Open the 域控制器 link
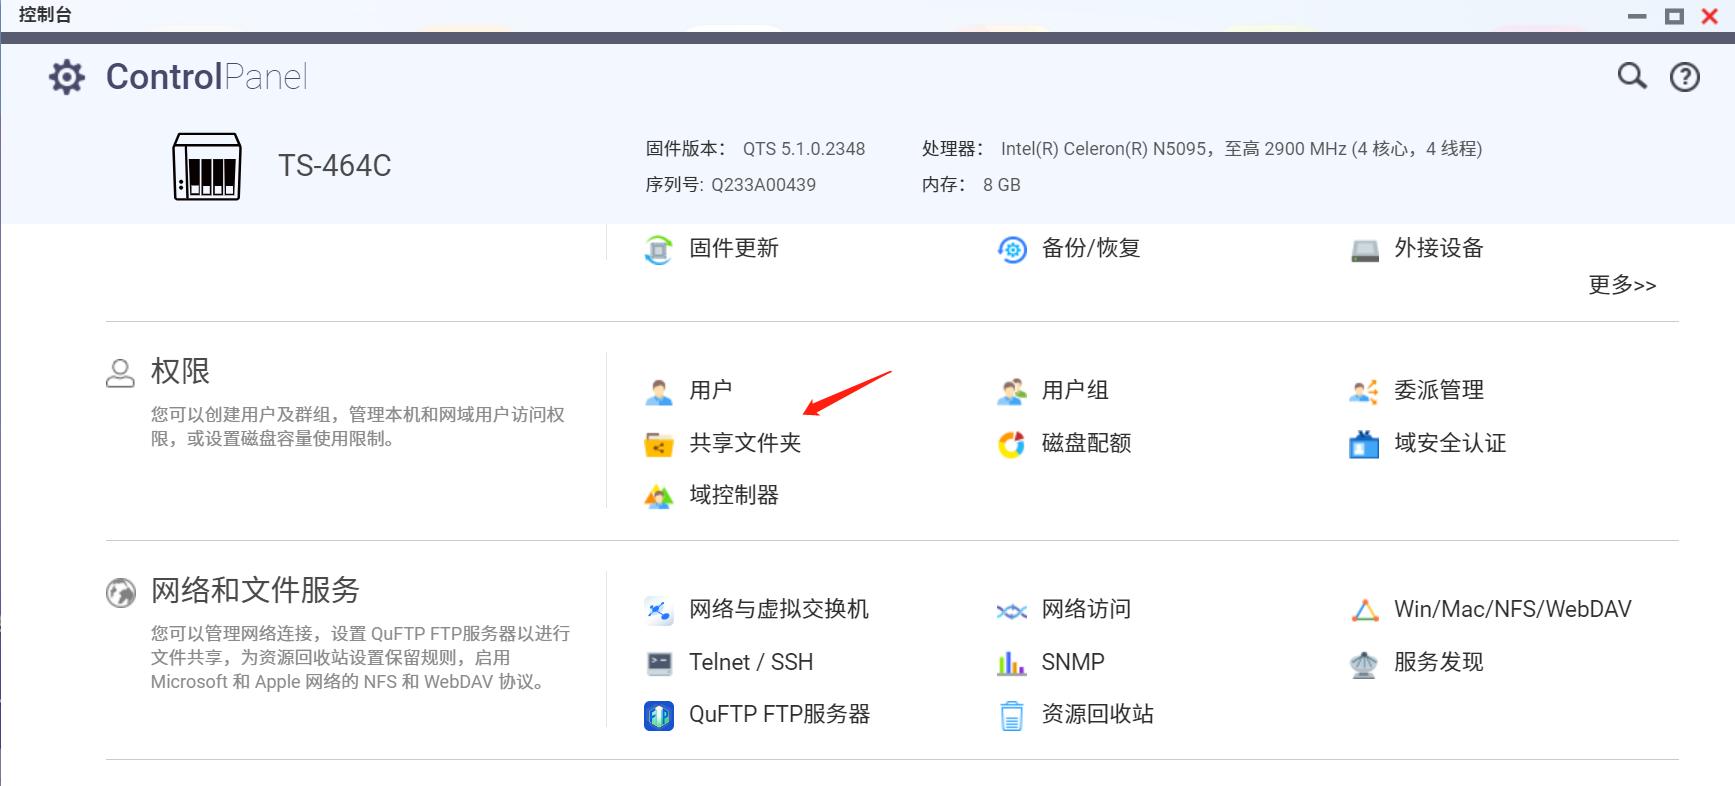The height and width of the screenshot is (786, 1735). point(734,496)
